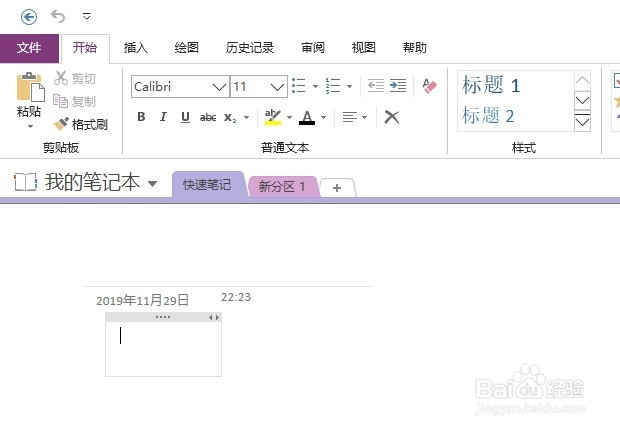Click the 复制 copy button

click(75, 101)
